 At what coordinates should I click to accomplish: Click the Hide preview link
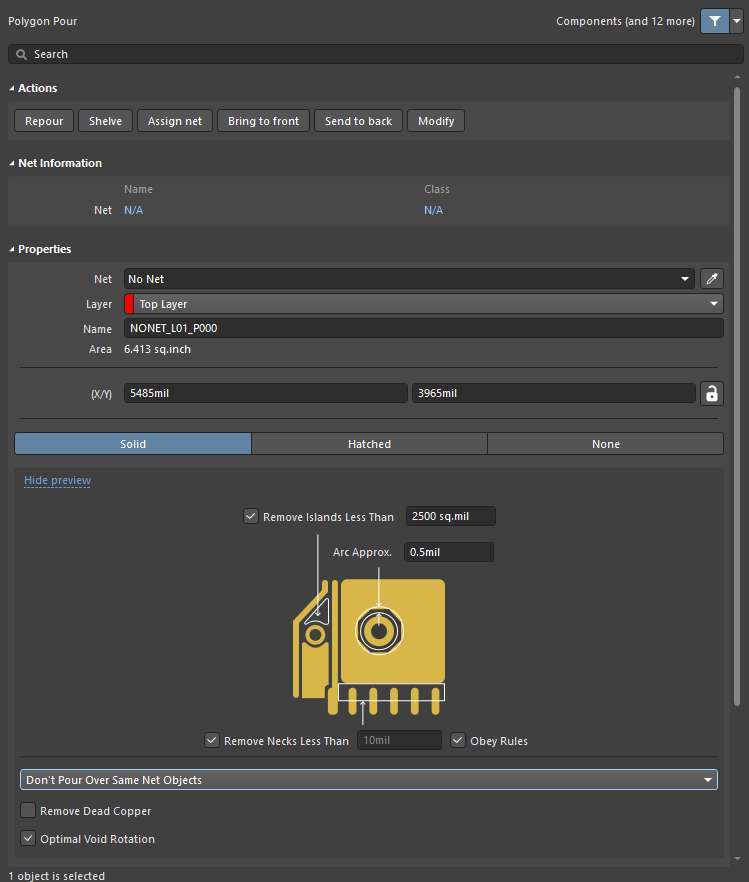(57, 480)
